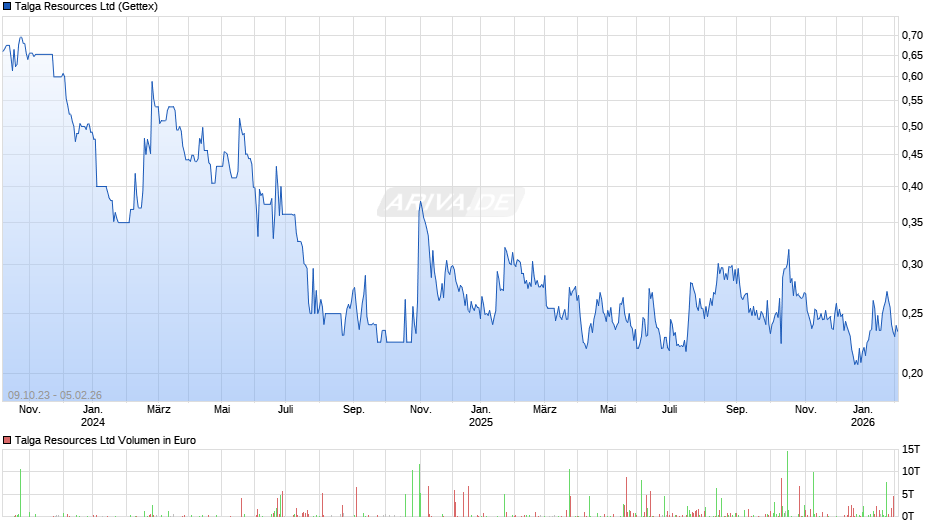Click the 0,25 price axis label
This screenshot has width=940, height=526.
tap(912, 314)
